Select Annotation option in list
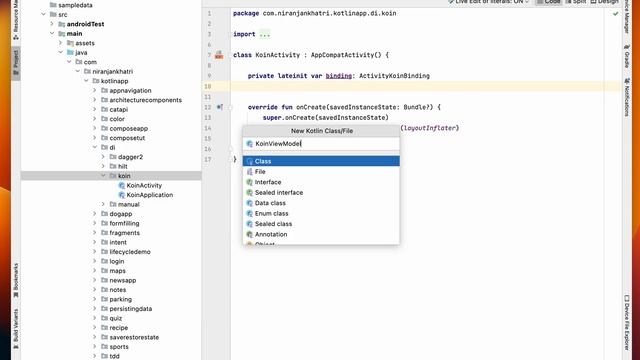The height and width of the screenshot is (360, 640). [321, 234]
